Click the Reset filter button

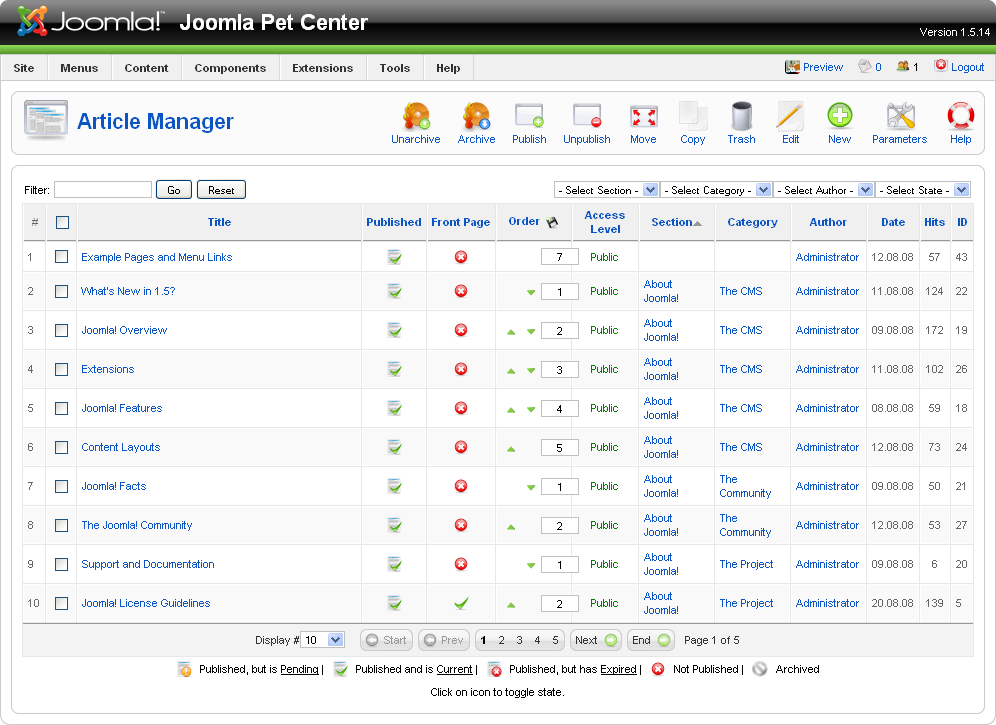point(221,190)
